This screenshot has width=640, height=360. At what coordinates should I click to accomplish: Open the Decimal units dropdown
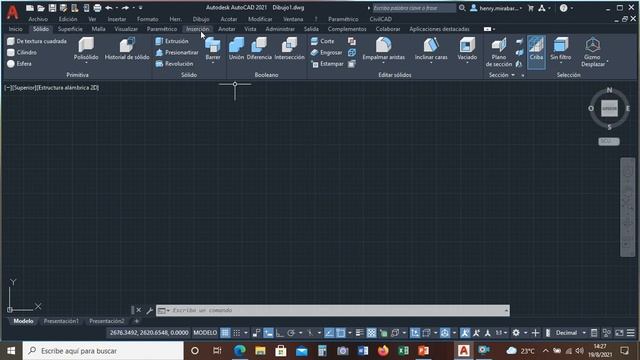571,333
